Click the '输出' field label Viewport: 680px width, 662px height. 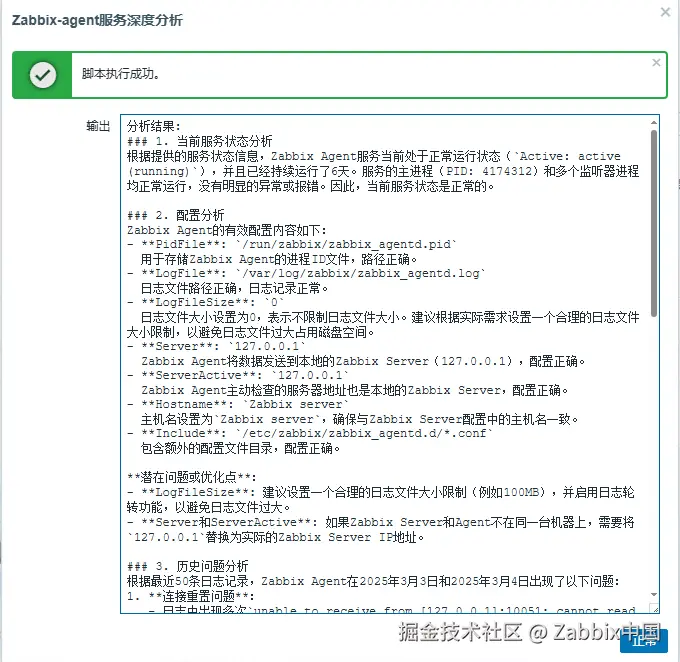(98, 126)
